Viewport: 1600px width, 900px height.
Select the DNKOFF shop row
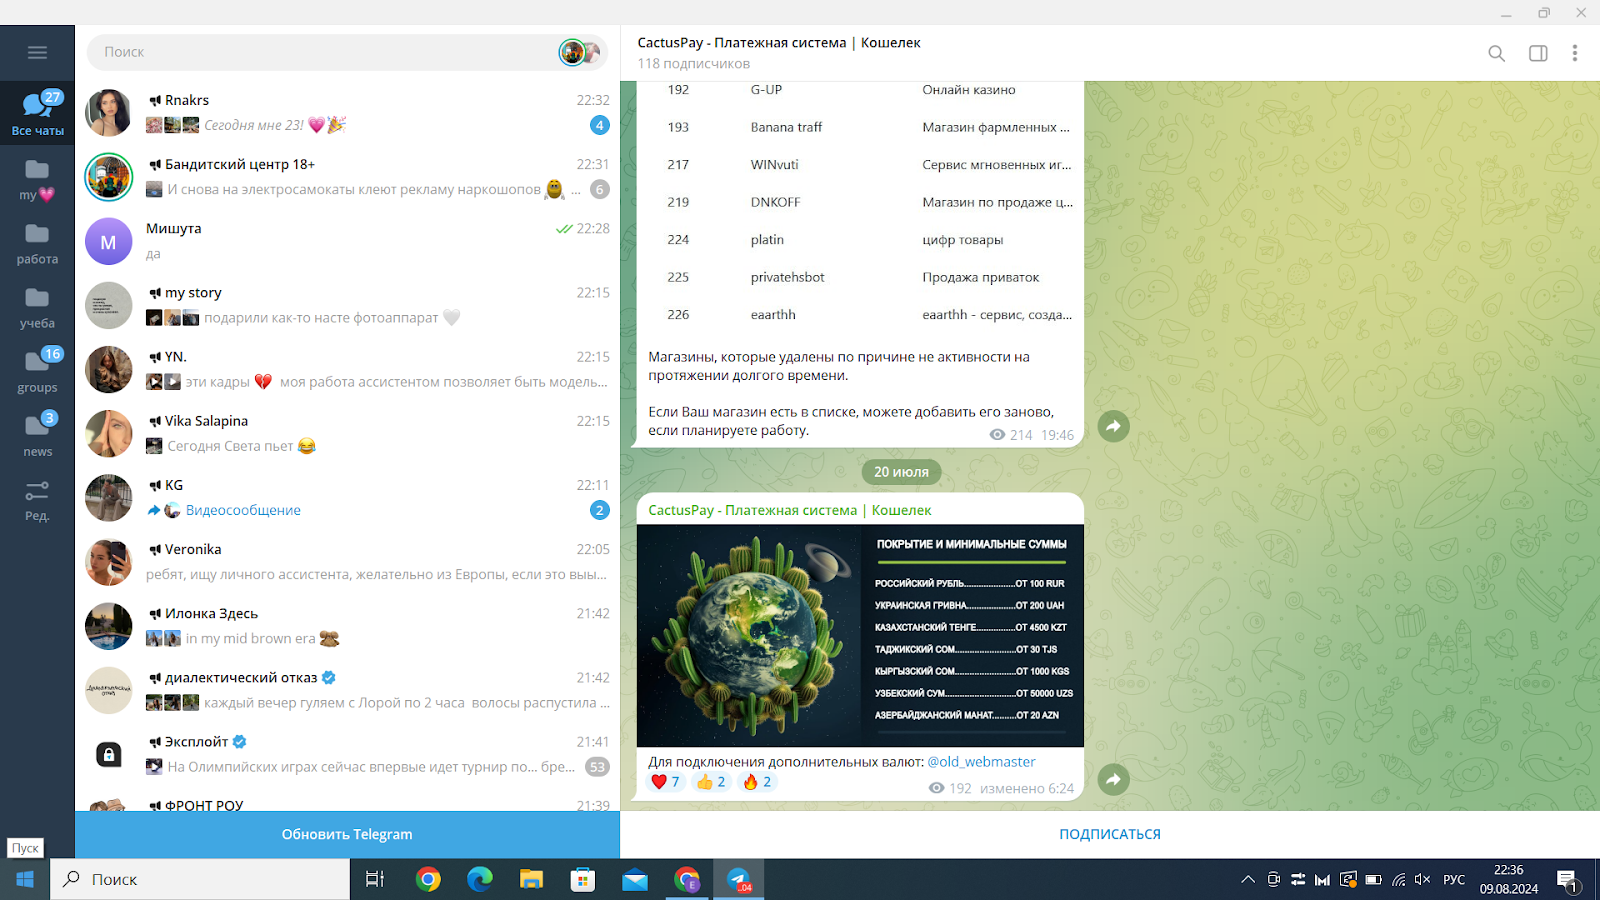(x=860, y=202)
